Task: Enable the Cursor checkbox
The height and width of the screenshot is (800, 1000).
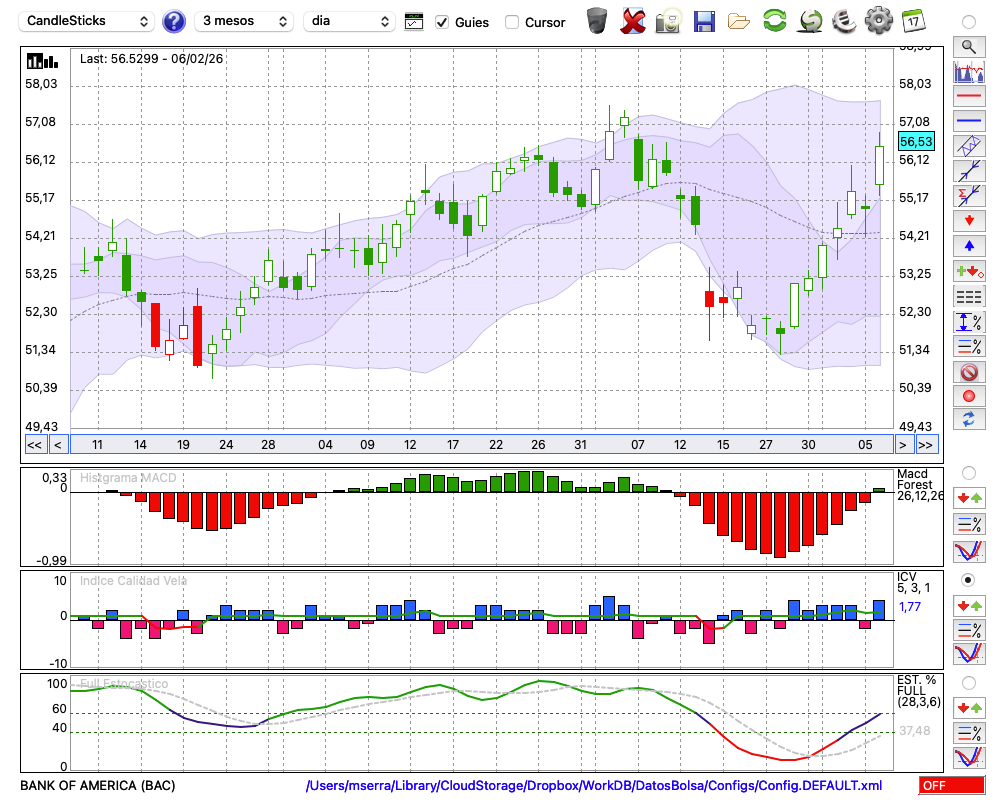Action: pos(511,22)
